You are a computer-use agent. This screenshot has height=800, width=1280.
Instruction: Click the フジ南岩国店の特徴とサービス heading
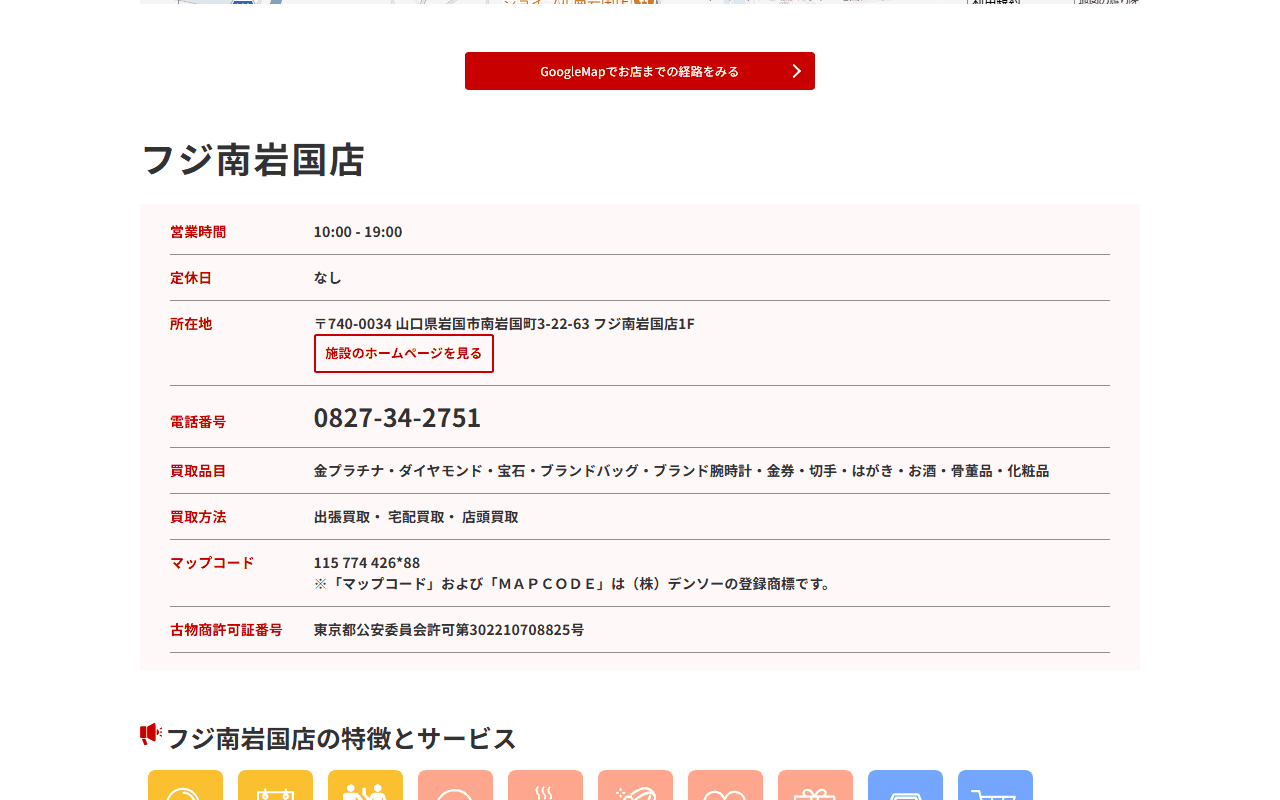[341, 739]
